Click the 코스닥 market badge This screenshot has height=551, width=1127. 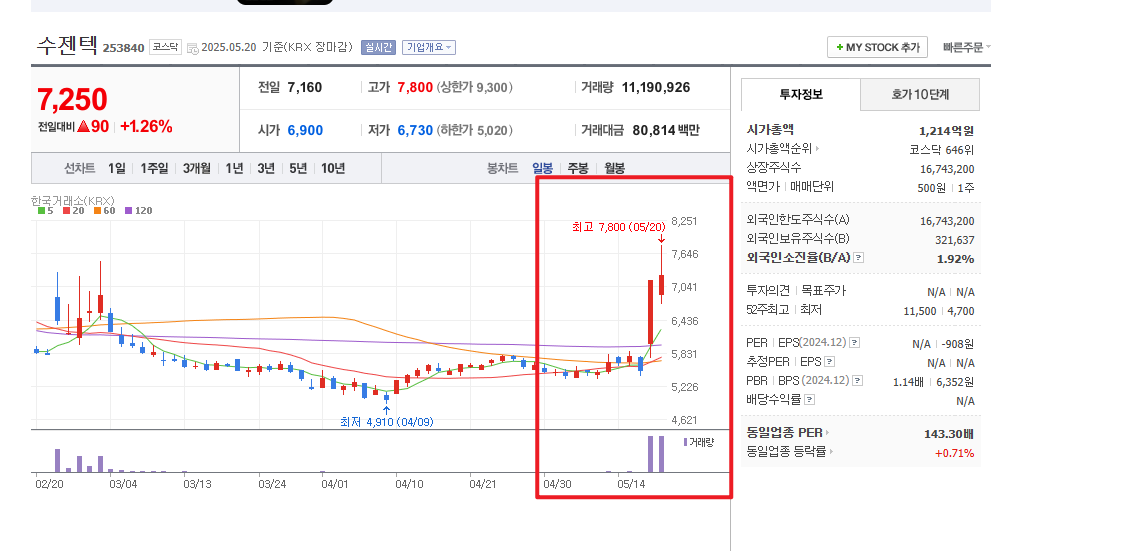pyautogui.click(x=165, y=47)
